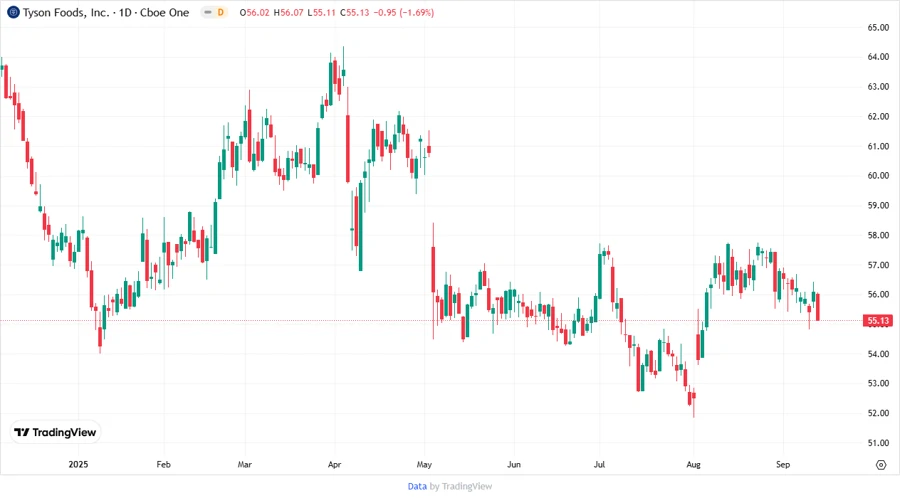Click the red 55.13 current price label
900x498 pixels.
[x=878, y=321]
